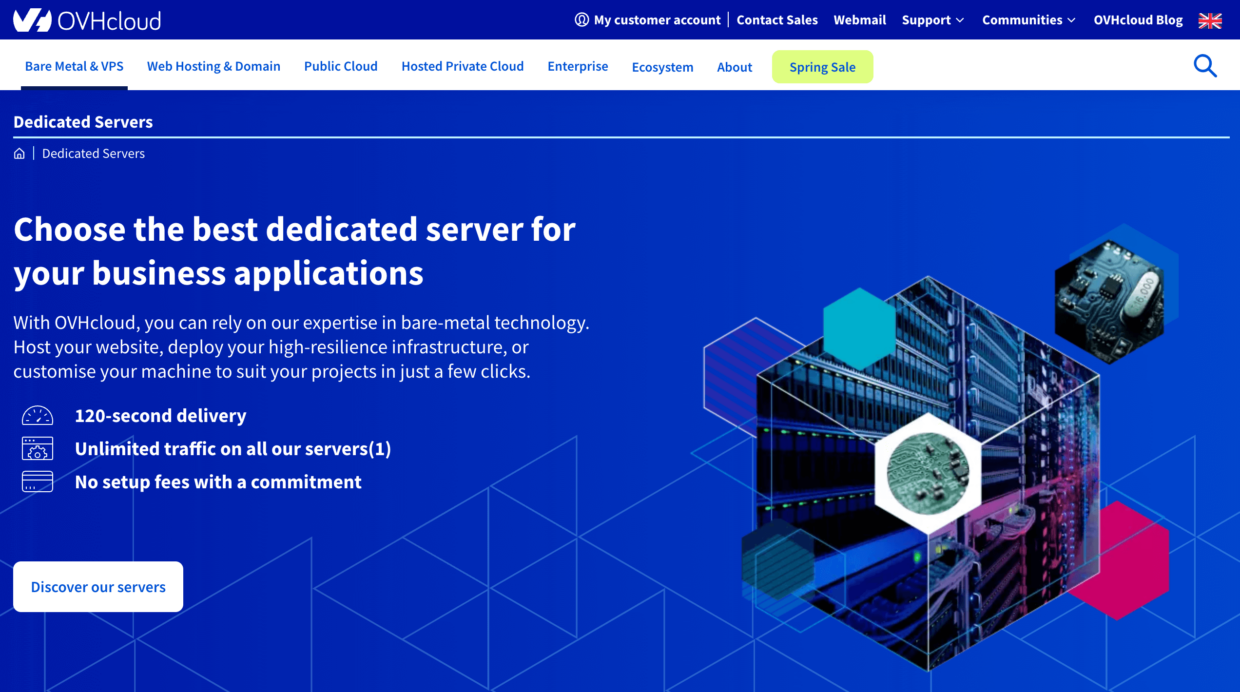Open the search magnifier icon
This screenshot has width=1240, height=692.
[1205, 66]
